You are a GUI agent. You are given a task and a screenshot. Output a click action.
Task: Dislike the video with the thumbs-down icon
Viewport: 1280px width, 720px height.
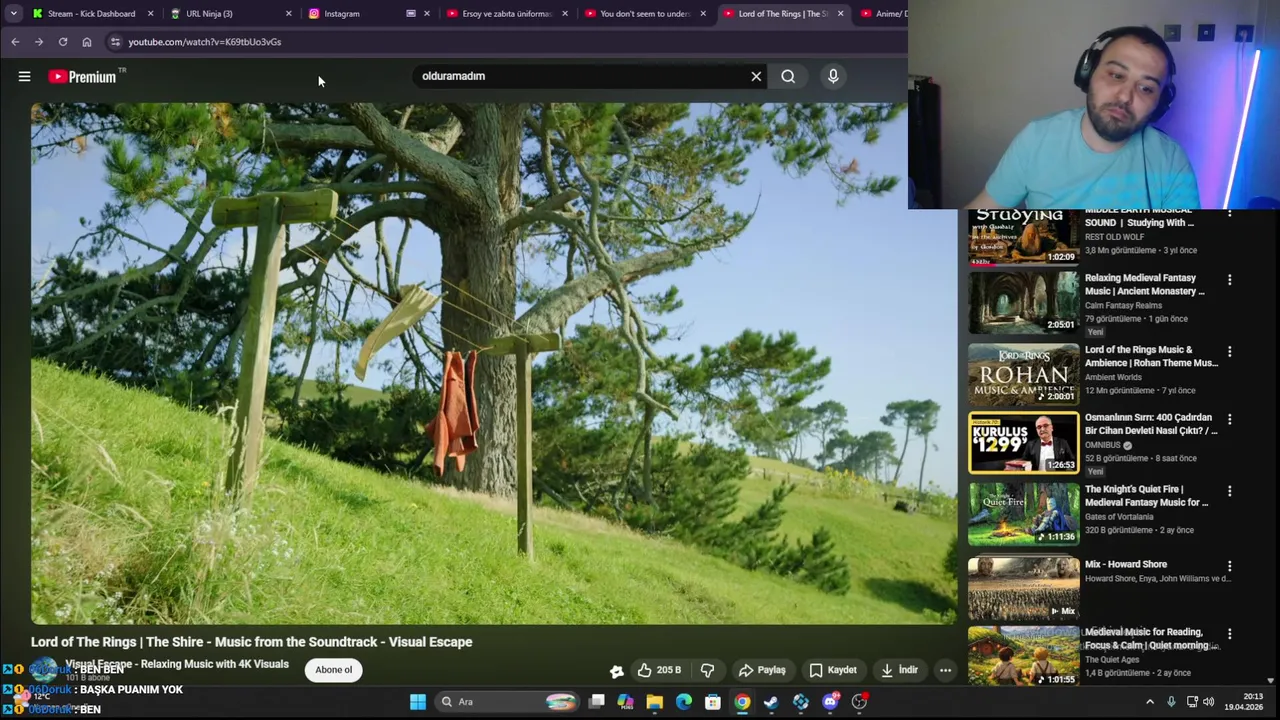point(707,670)
